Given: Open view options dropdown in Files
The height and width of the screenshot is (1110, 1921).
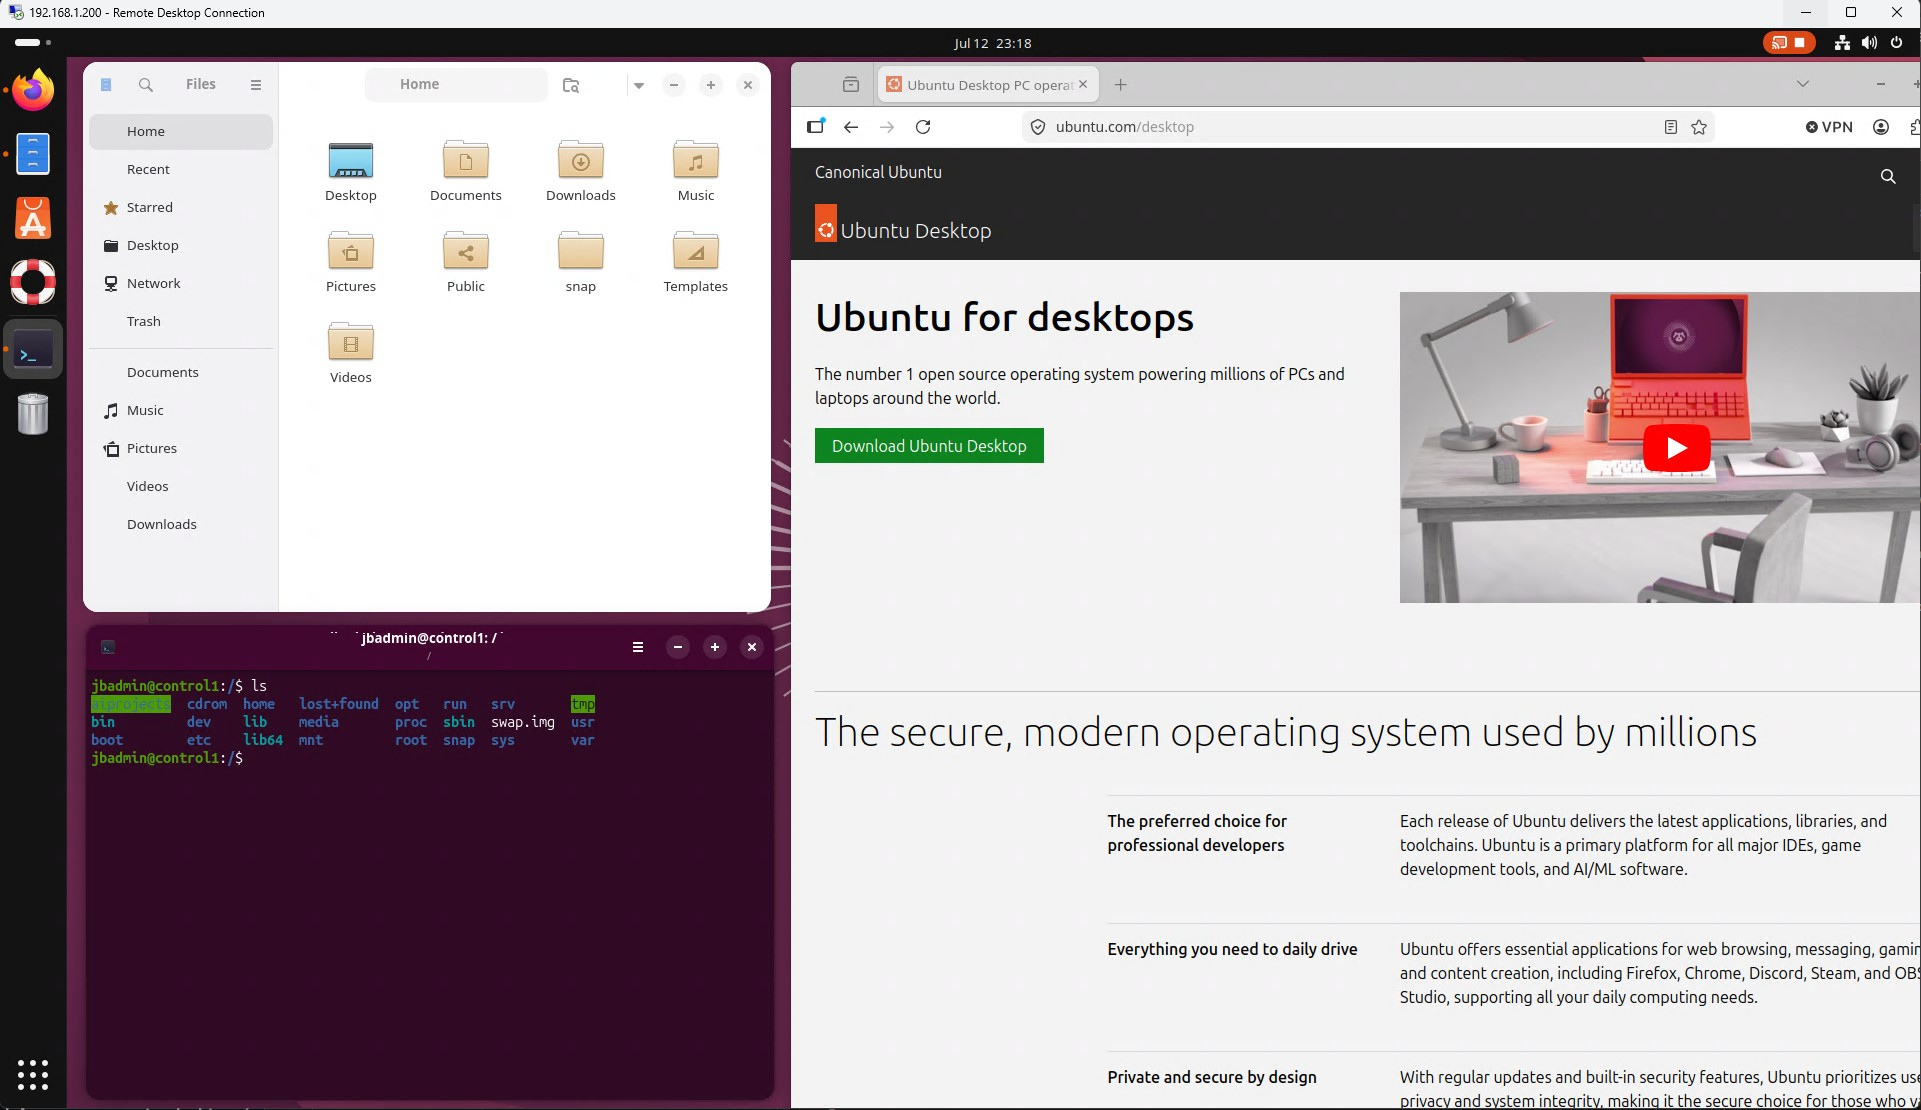Looking at the screenshot, I should [x=639, y=85].
